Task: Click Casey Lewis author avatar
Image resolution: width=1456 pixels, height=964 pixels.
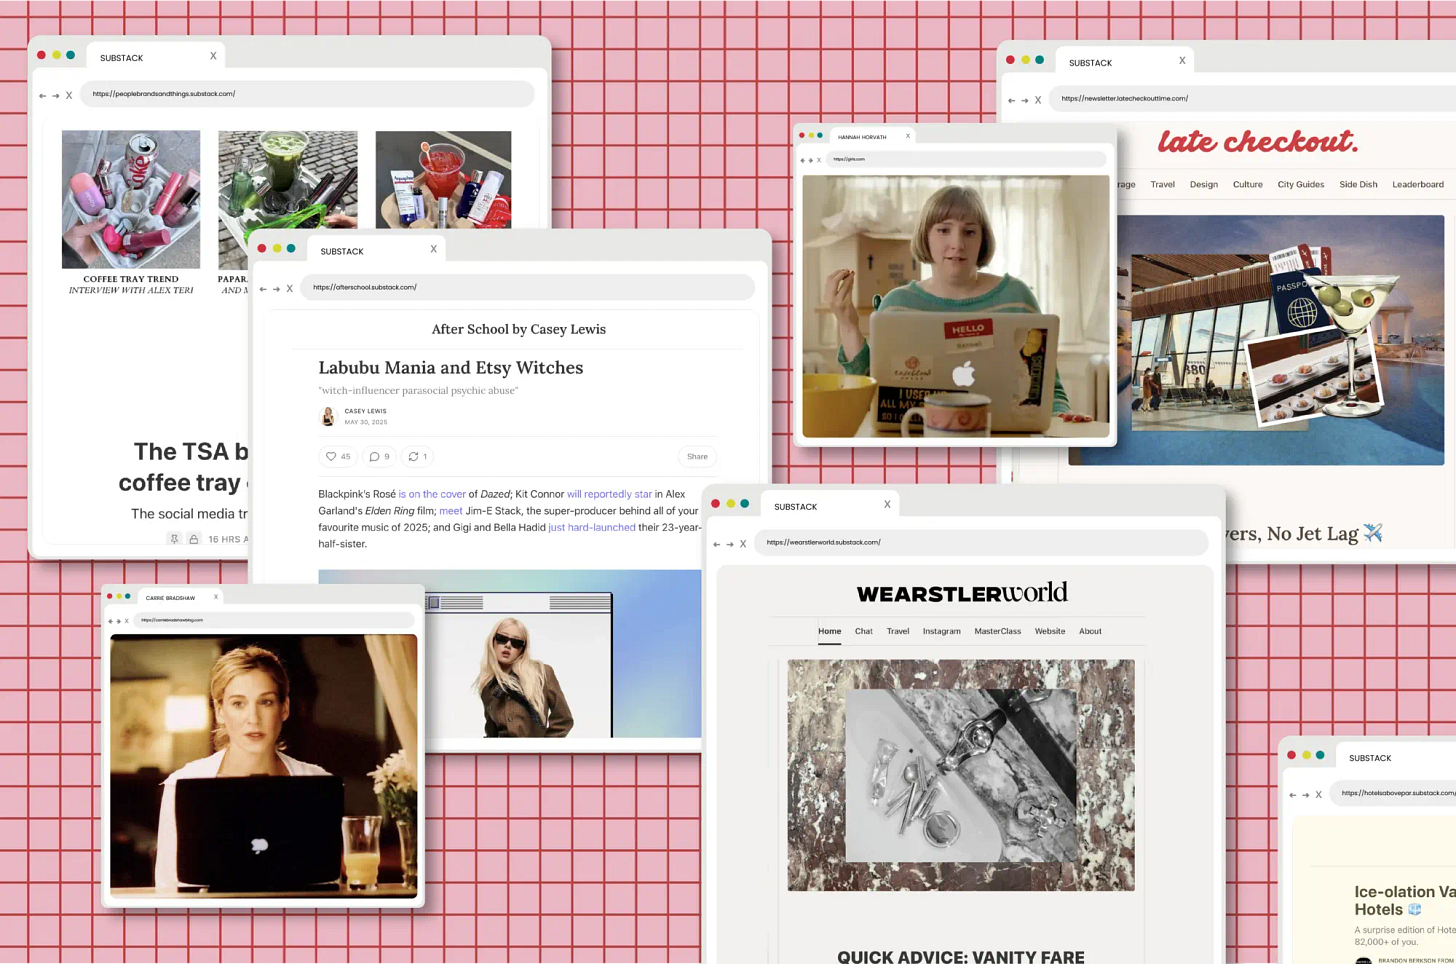Action: (x=328, y=416)
